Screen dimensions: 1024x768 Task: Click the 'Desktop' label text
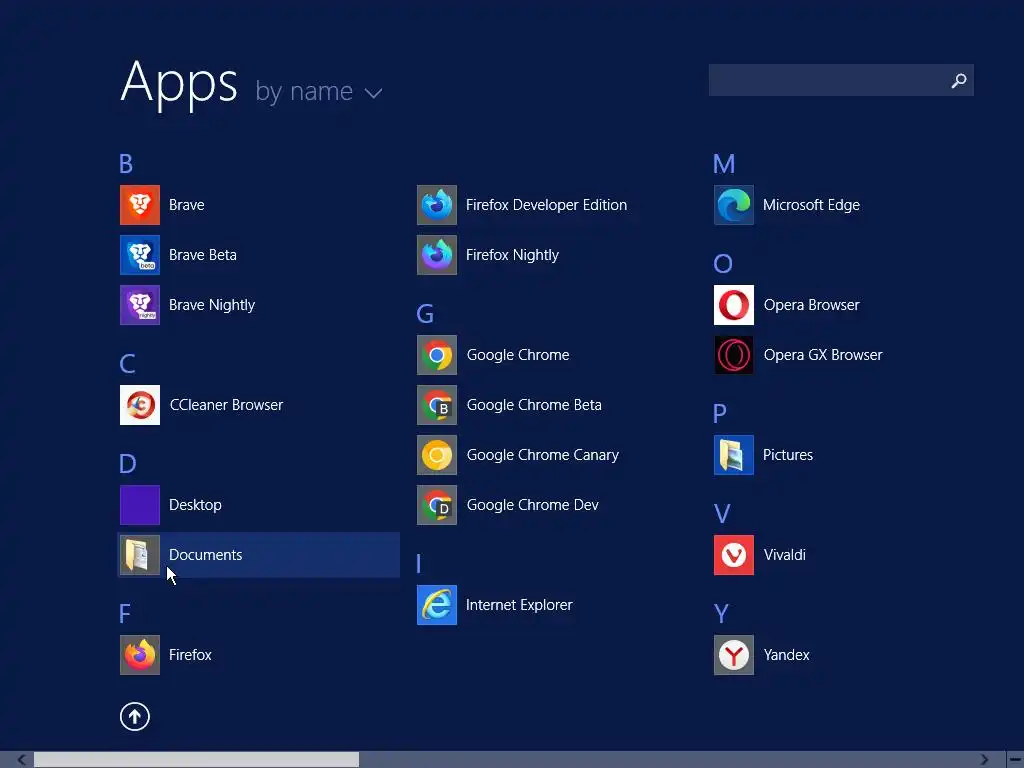[195, 505]
